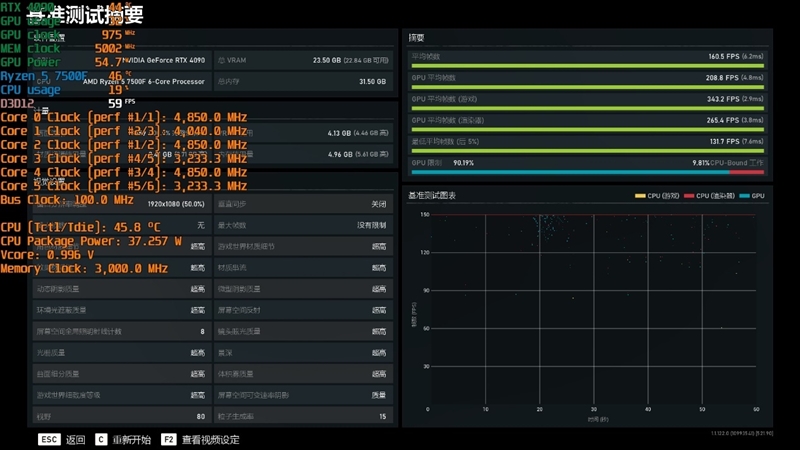This screenshot has width=800, height=450.
Task: Click the build version text at bottom right
Action: pos(742,433)
